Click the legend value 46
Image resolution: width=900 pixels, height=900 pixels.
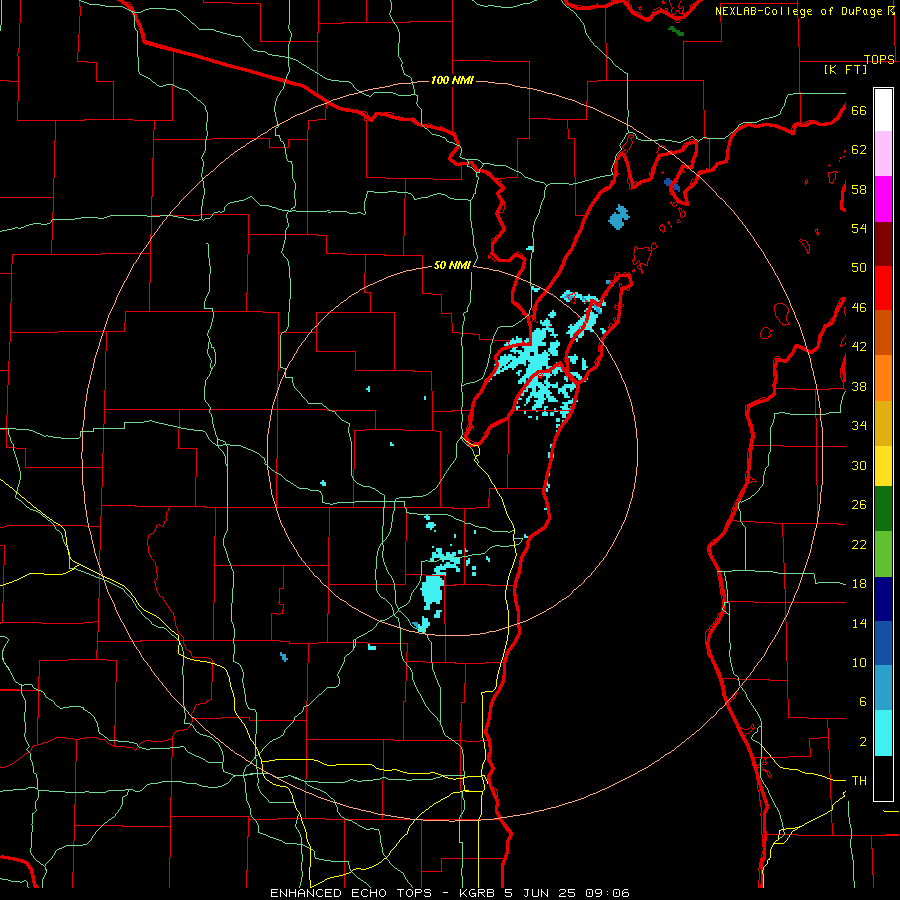pos(859,308)
